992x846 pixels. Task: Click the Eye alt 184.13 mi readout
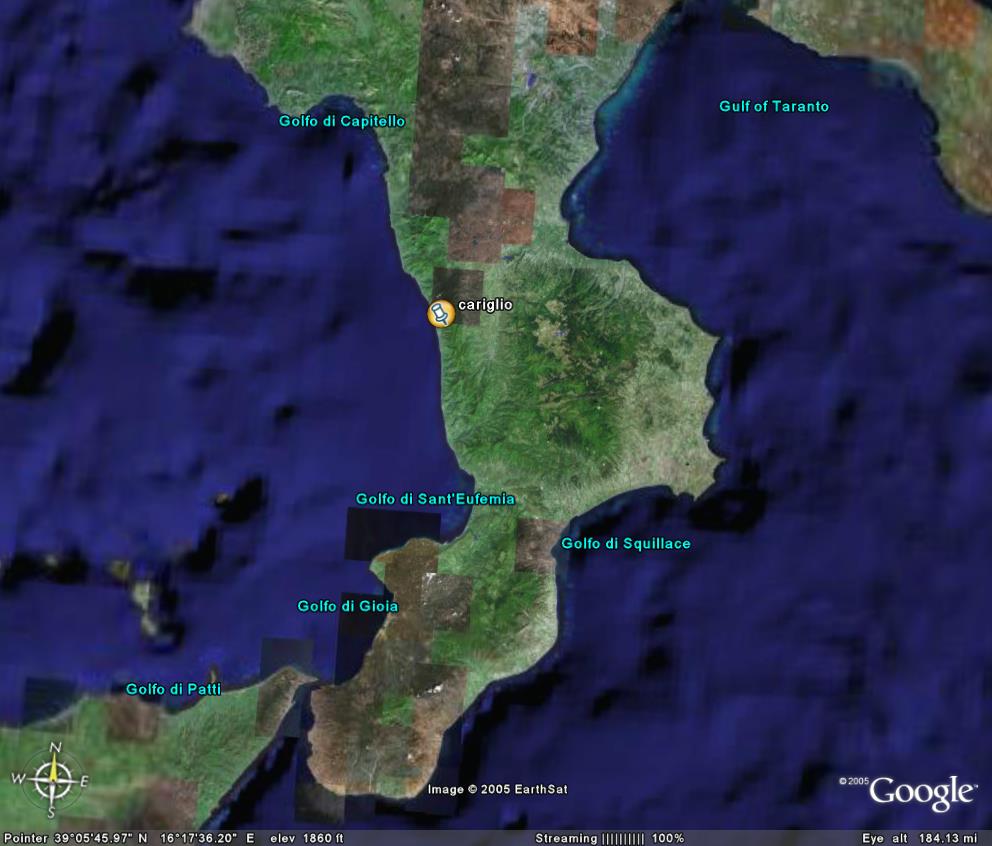coord(919,838)
